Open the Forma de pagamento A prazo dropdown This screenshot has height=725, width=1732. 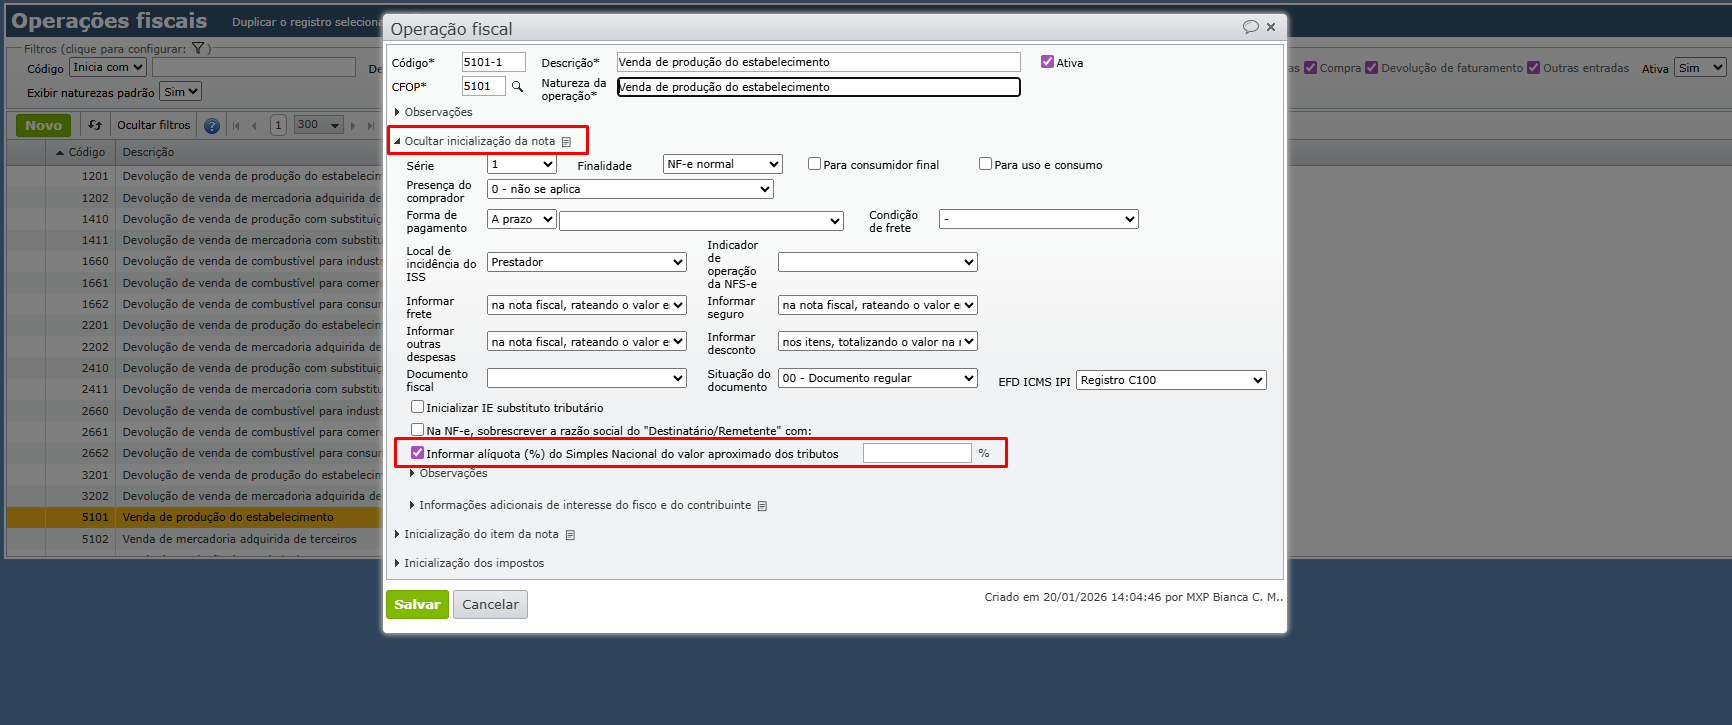click(x=521, y=219)
